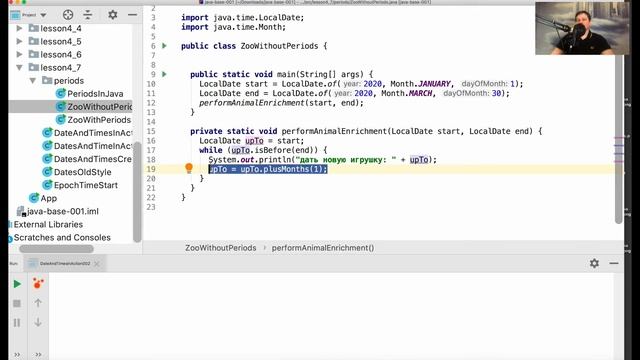Click the while (upTo.isBefore(end)) line

click(x=263, y=150)
